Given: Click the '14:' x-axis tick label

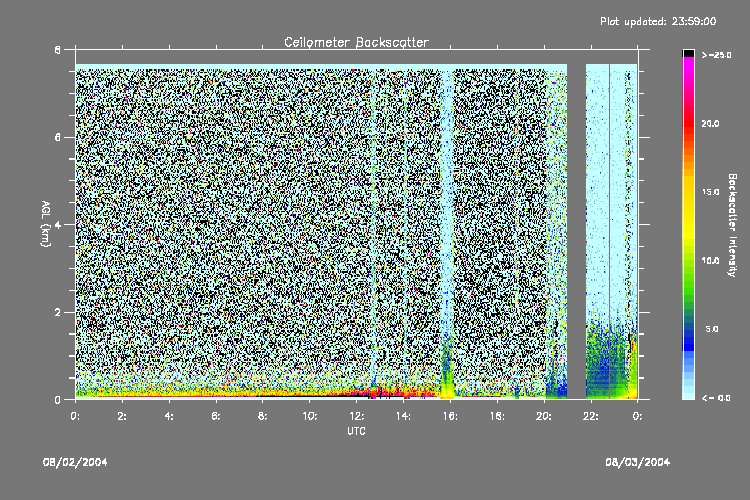Looking at the screenshot, I should [403, 416].
